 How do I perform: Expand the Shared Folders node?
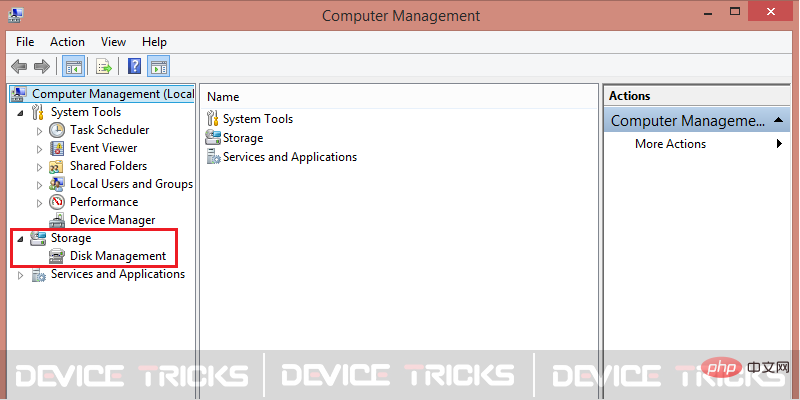pyautogui.click(x=40, y=167)
